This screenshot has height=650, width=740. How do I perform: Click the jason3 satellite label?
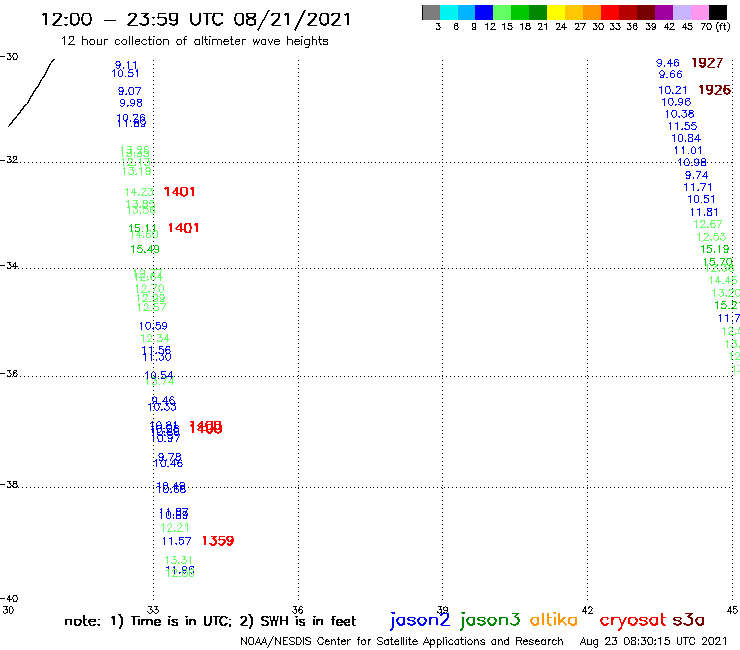490,621
